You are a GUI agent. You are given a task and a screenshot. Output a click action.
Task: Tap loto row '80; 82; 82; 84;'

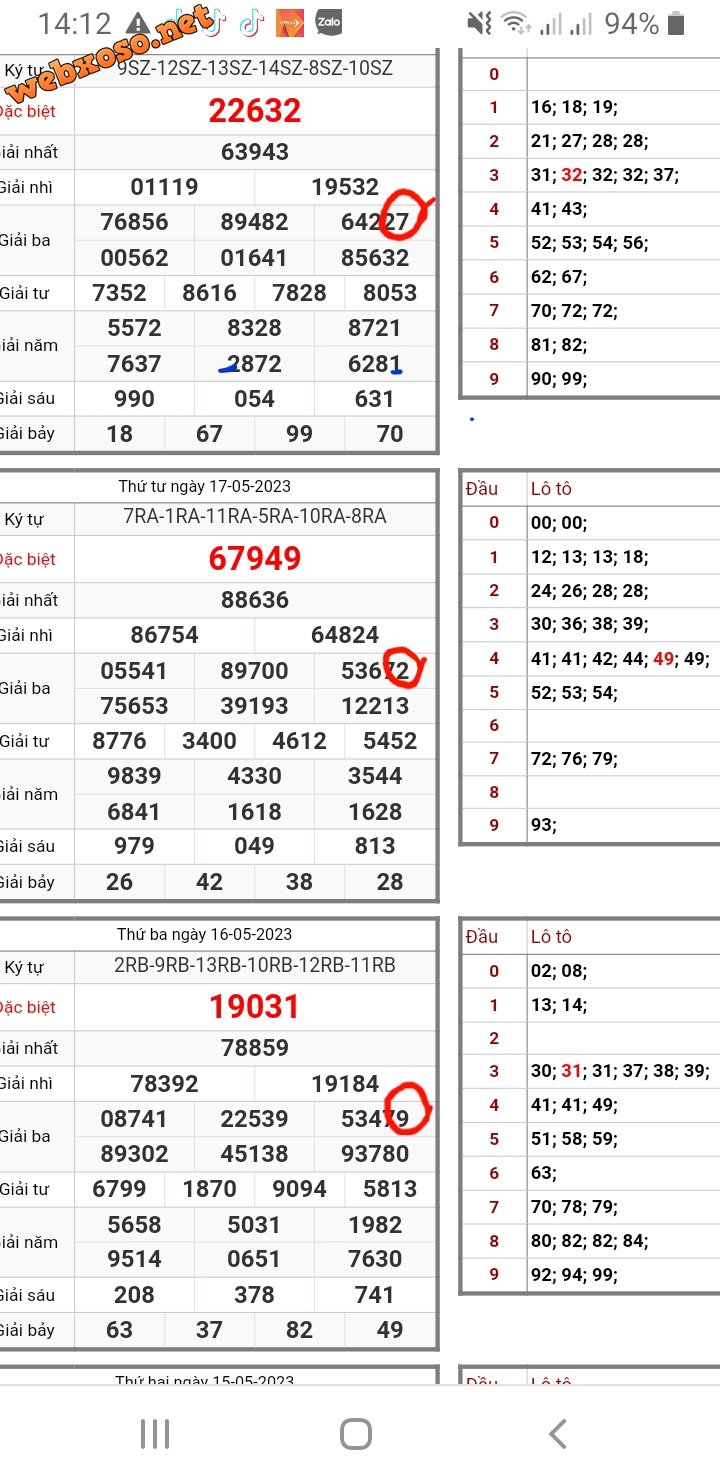click(589, 1241)
